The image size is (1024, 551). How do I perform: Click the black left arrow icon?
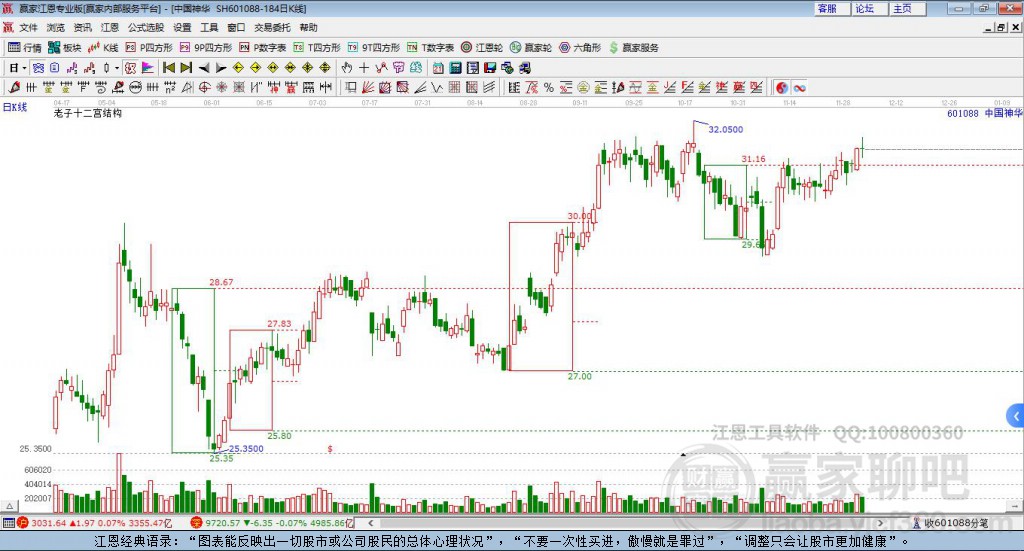pos(204,68)
